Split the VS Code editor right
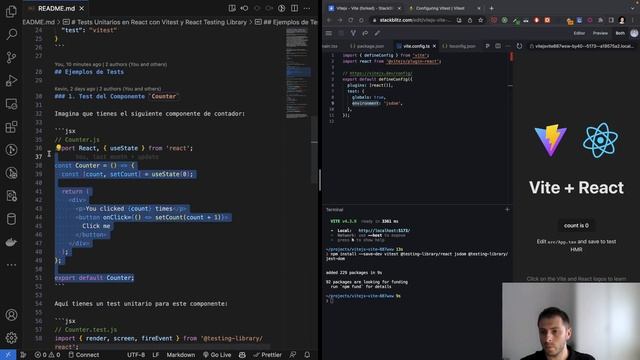 pos(294,8)
